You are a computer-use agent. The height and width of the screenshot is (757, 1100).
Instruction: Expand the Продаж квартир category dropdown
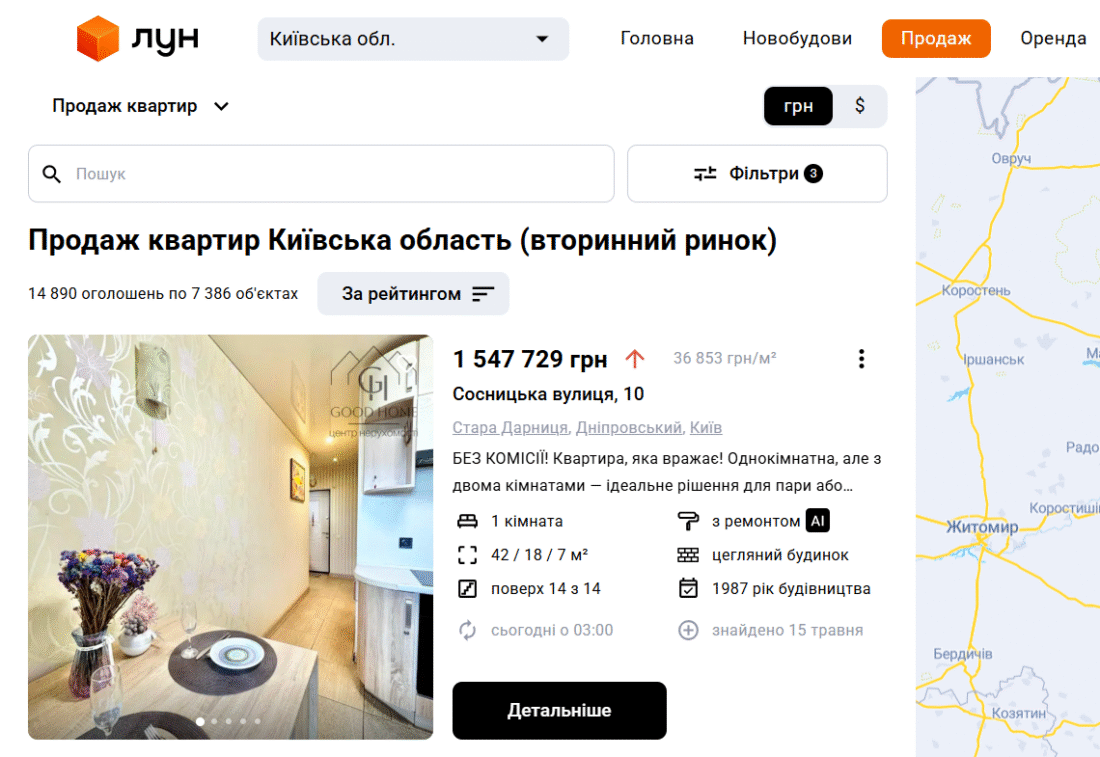click(x=140, y=106)
